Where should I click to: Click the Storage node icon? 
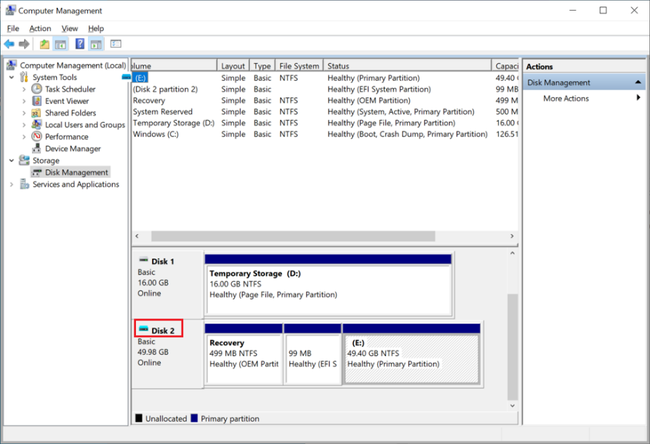(24, 160)
